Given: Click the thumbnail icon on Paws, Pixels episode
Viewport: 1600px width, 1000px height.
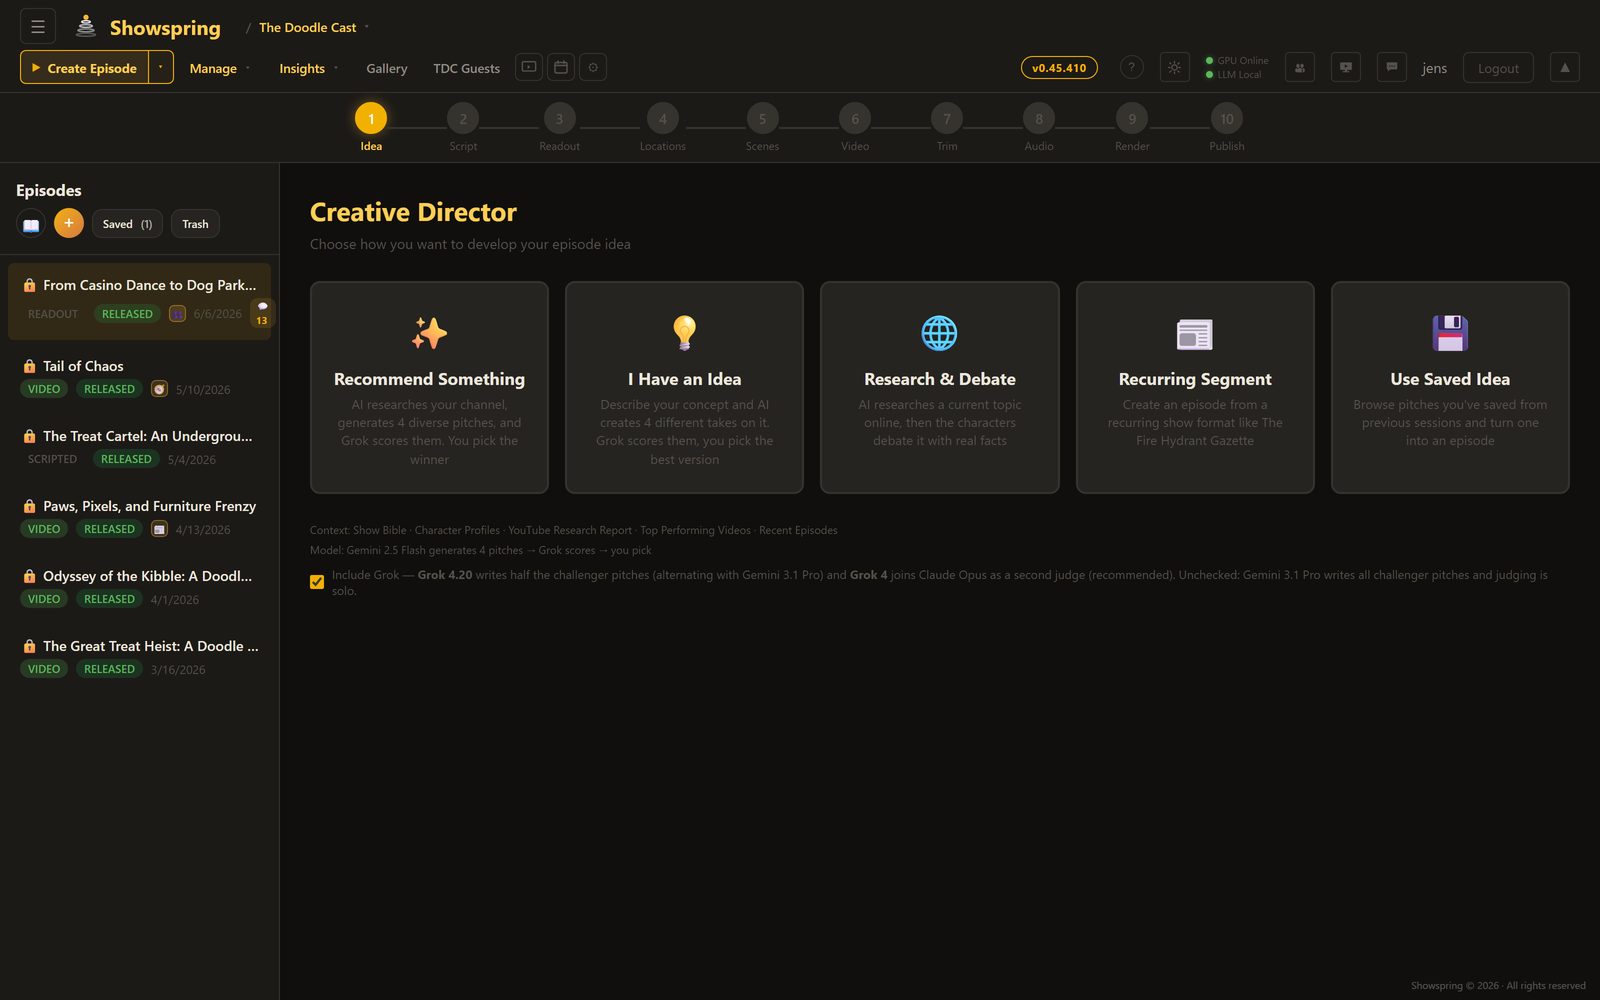Looking at the screenshot, I should [159, 529].
